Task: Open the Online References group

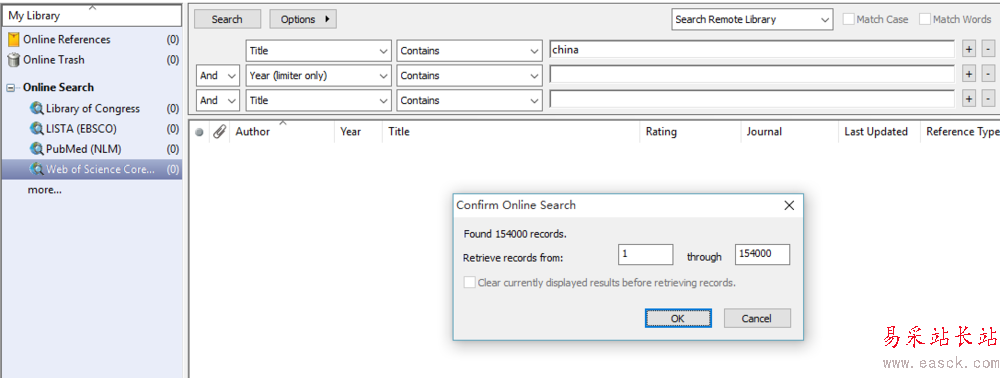Action: [x=91, y=40]
